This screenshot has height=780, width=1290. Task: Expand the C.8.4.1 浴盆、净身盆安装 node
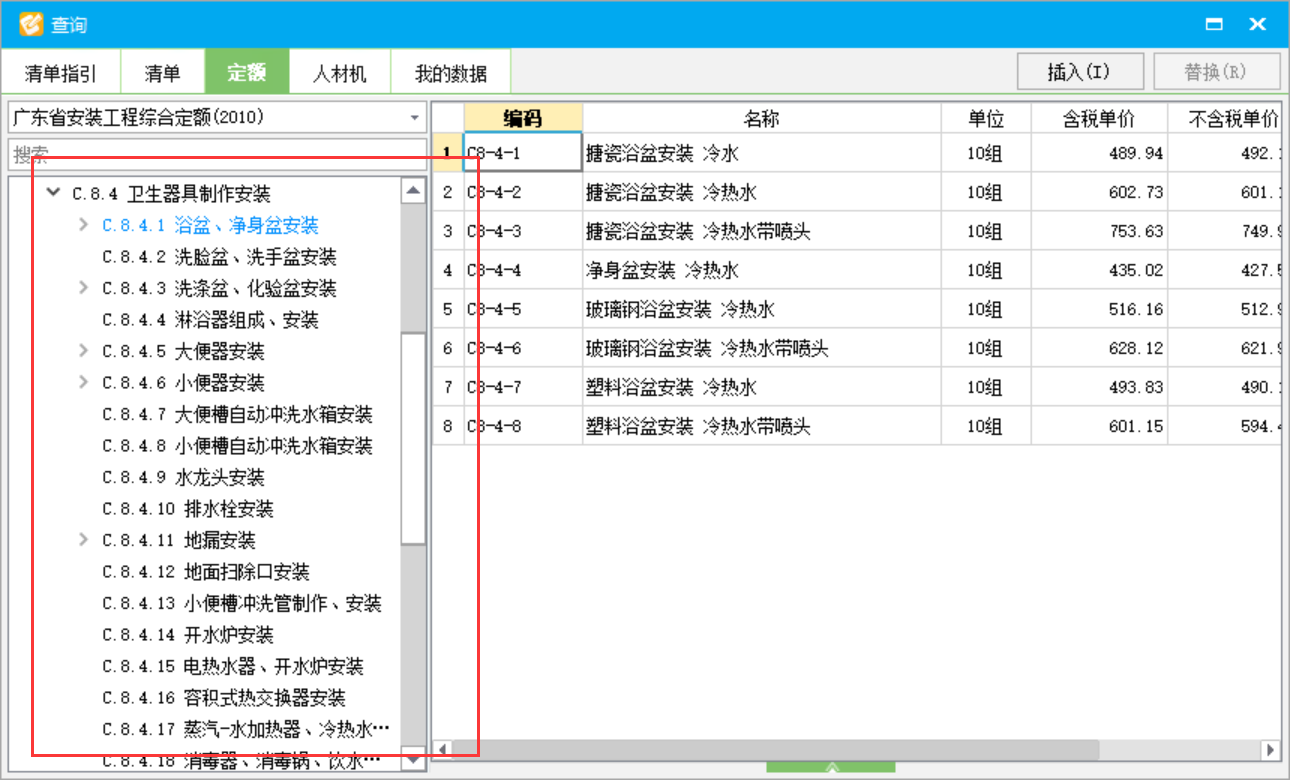pos(83,225)
